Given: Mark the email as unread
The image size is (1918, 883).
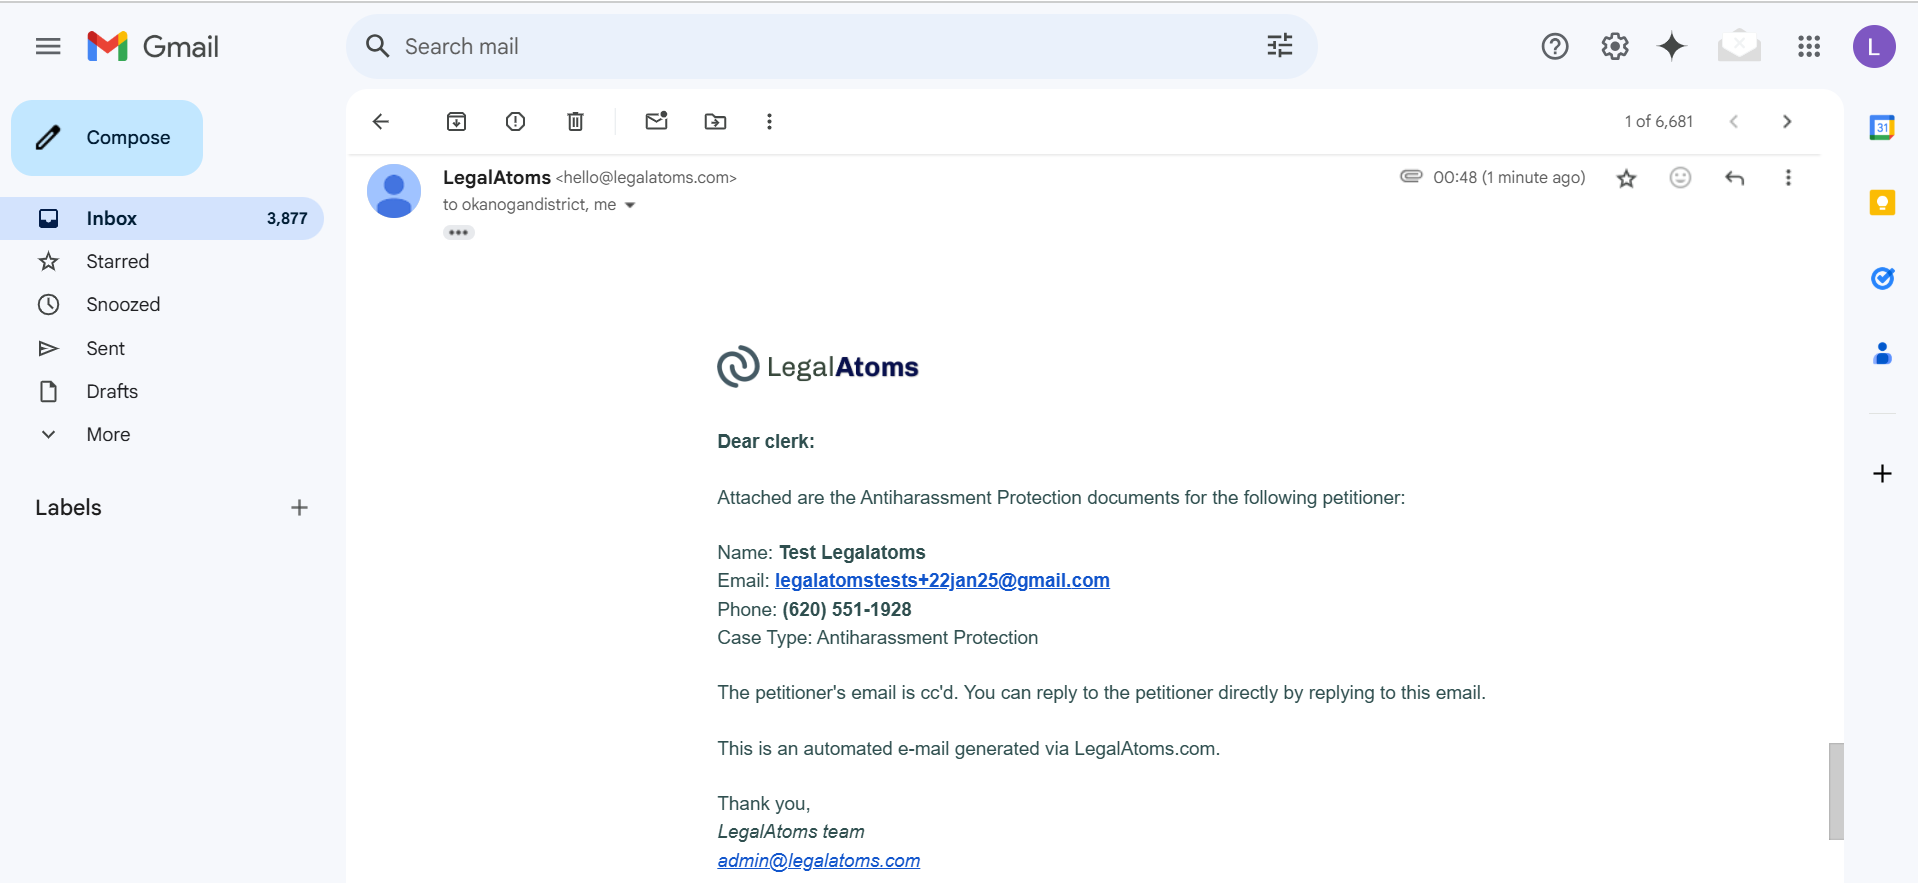Looking at the screenshot, I should pos(656,121).
